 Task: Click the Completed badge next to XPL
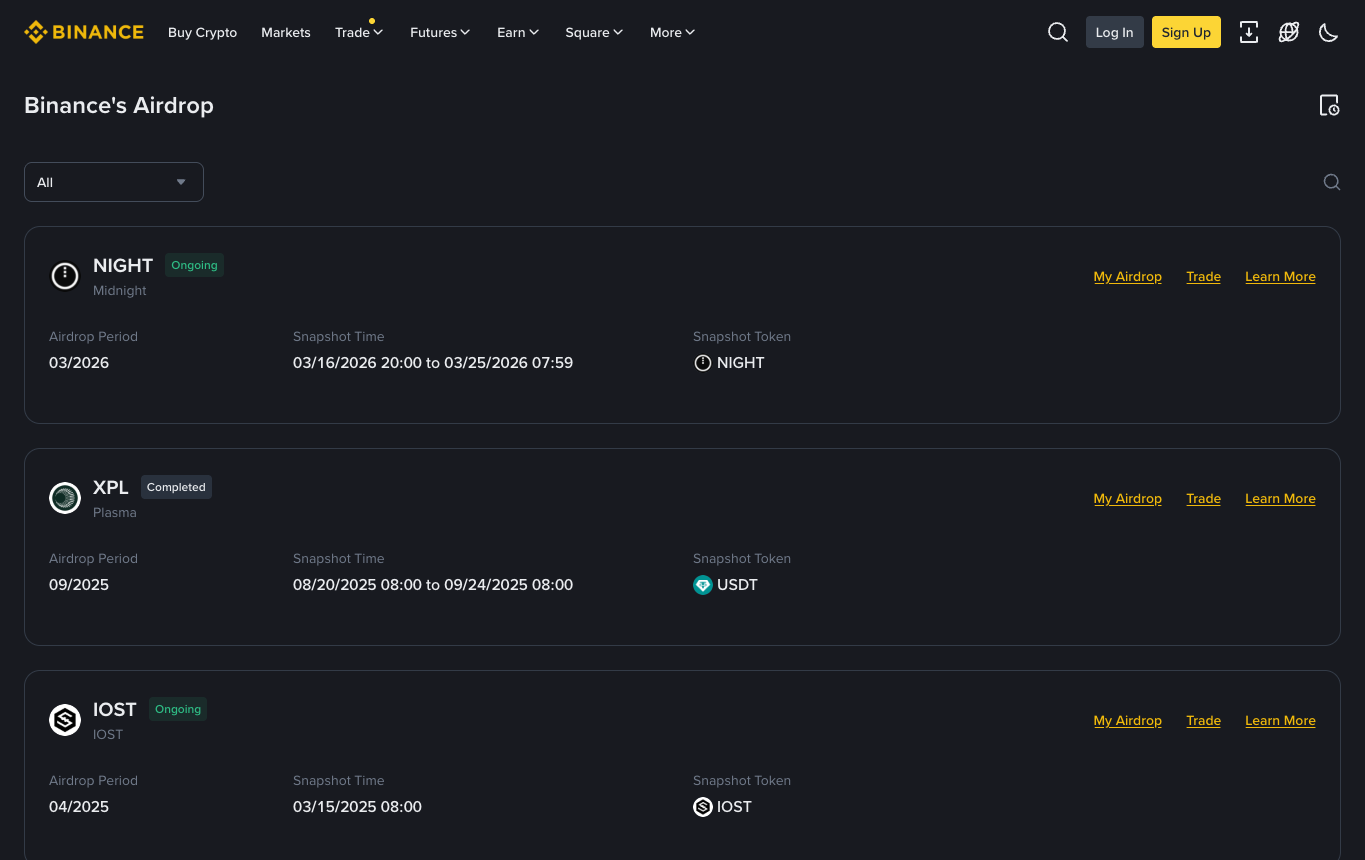point(176,487)
